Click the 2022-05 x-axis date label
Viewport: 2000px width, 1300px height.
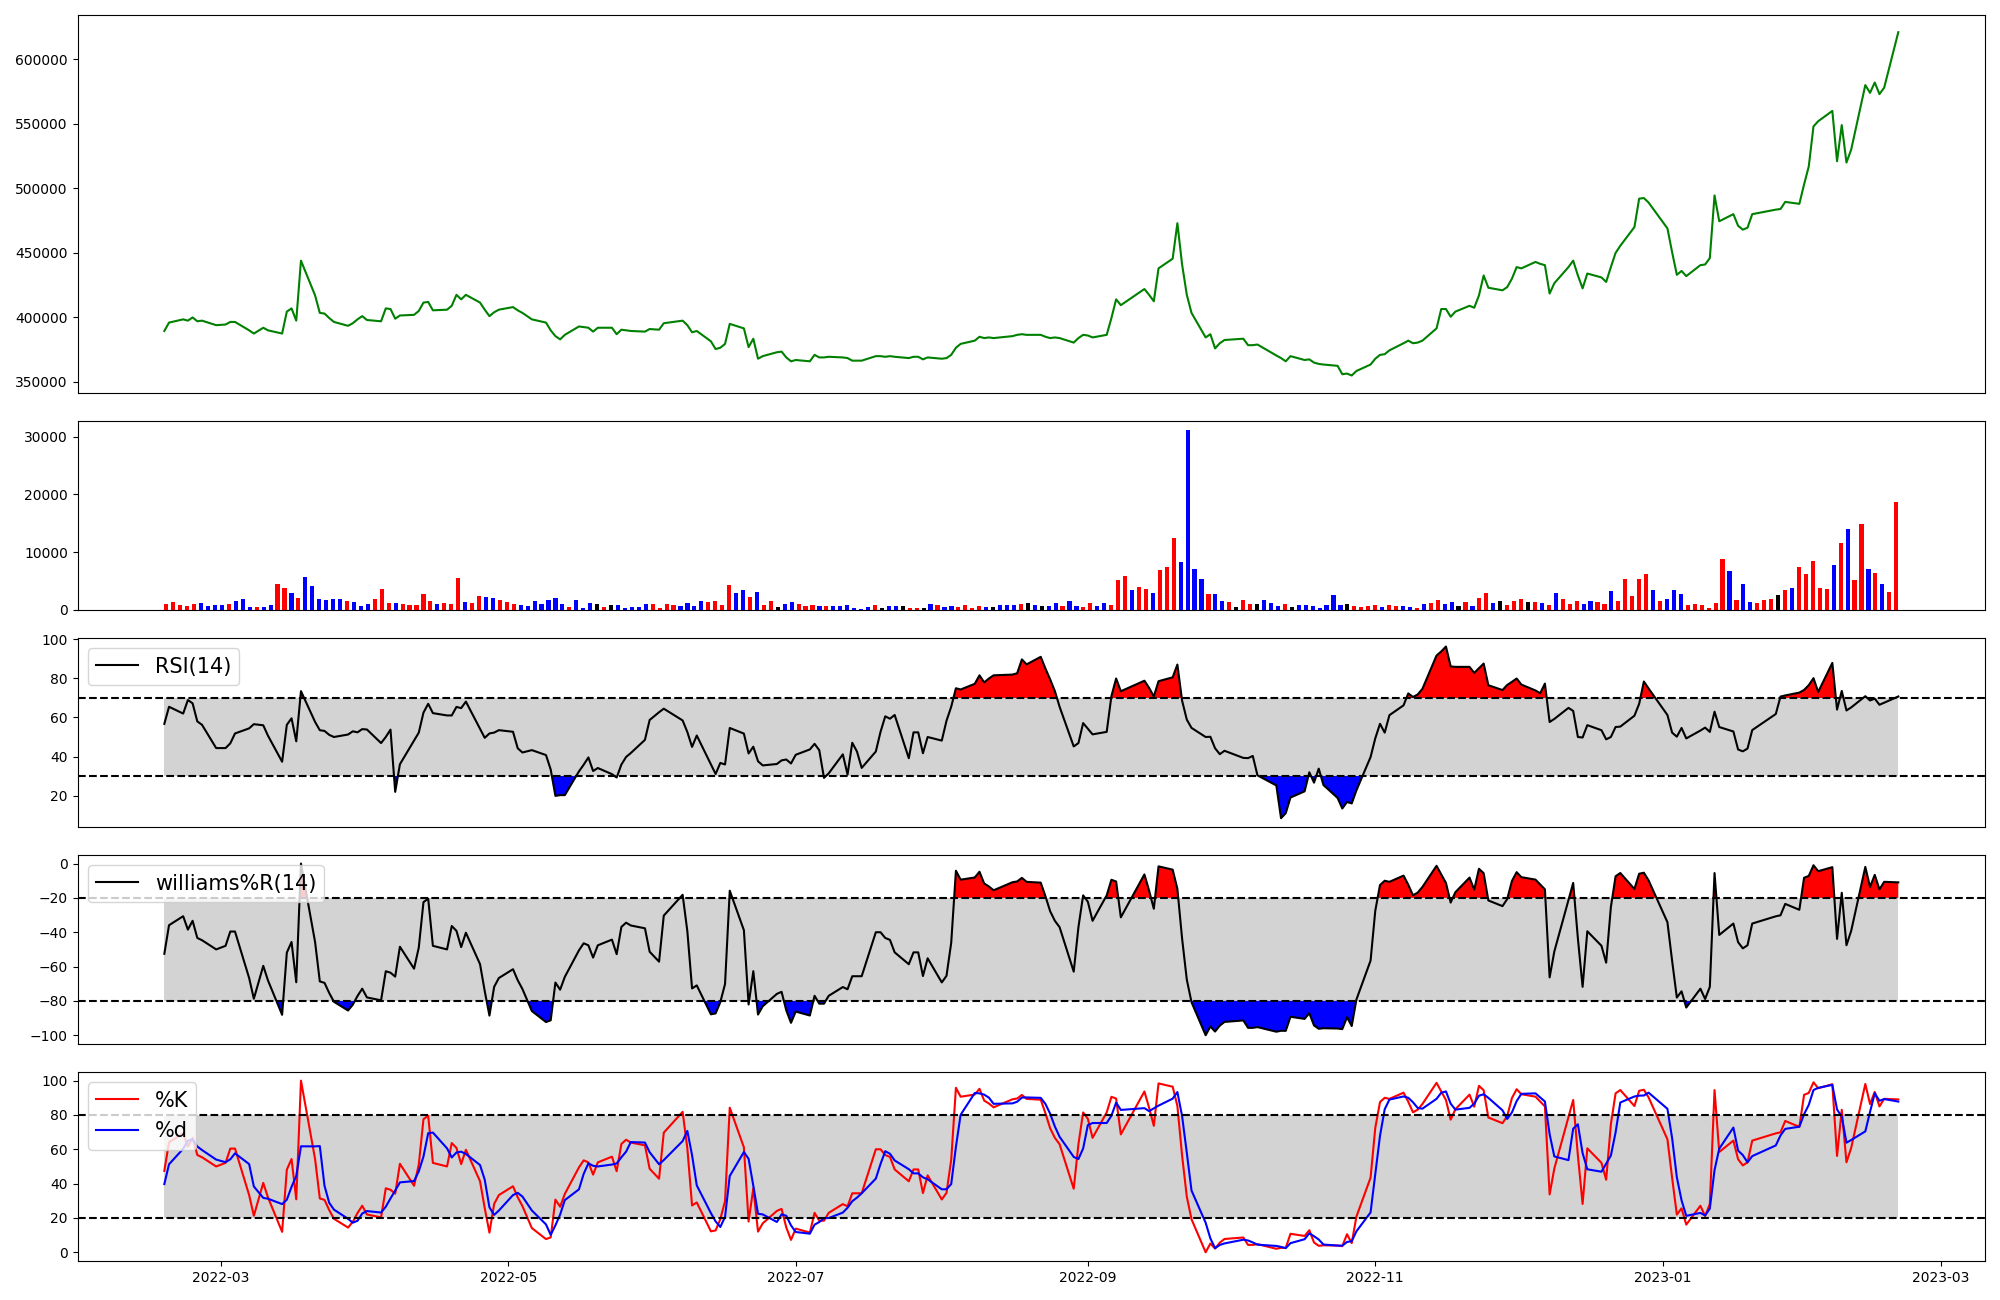coord(508,1276)
